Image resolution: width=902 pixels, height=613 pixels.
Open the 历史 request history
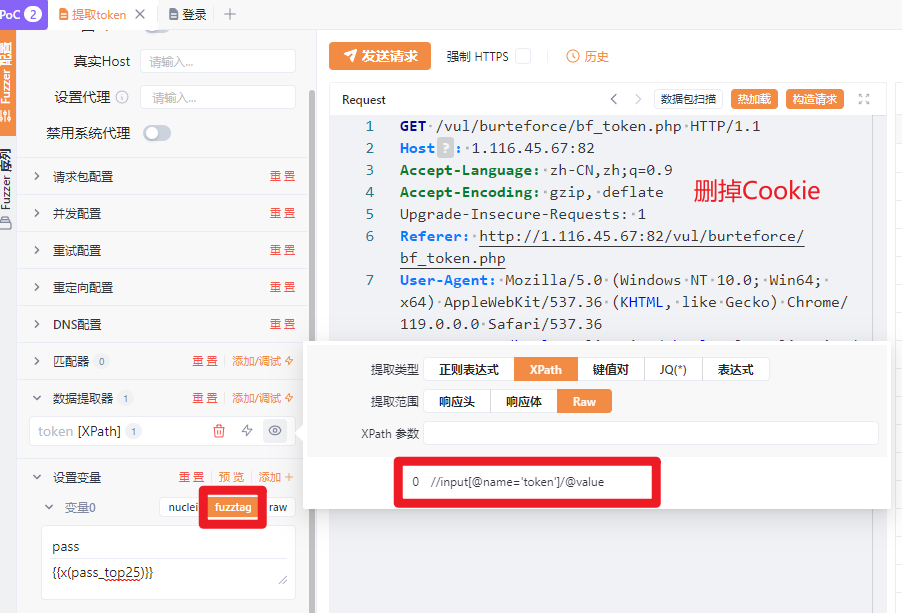[588, 56]
